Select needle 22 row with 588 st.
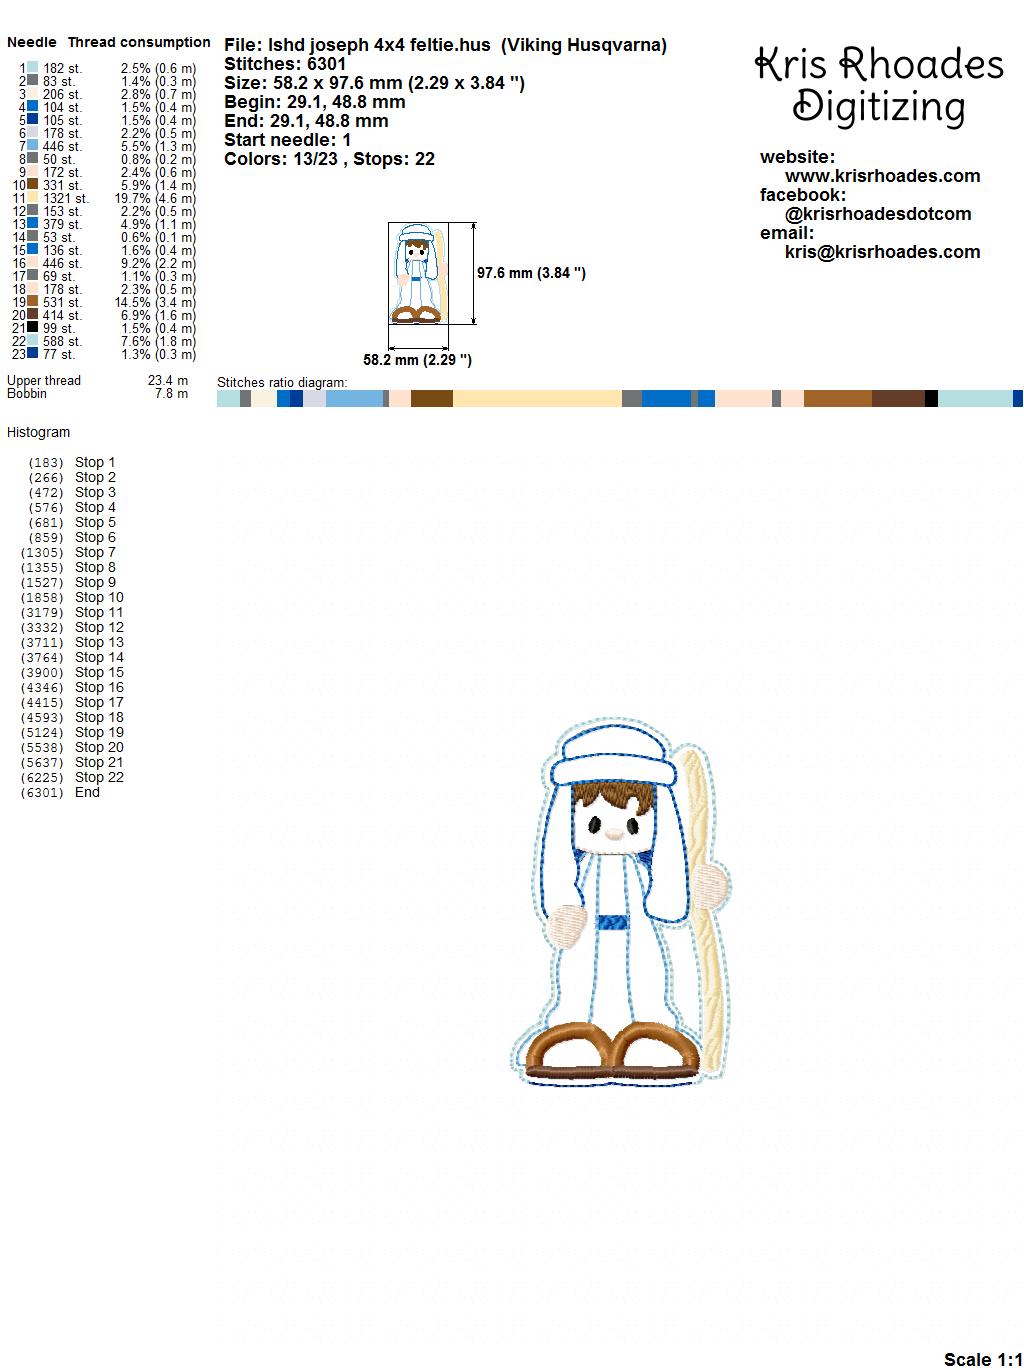The height and width of the screenshot is (1370, 1024). coord(104,341)
